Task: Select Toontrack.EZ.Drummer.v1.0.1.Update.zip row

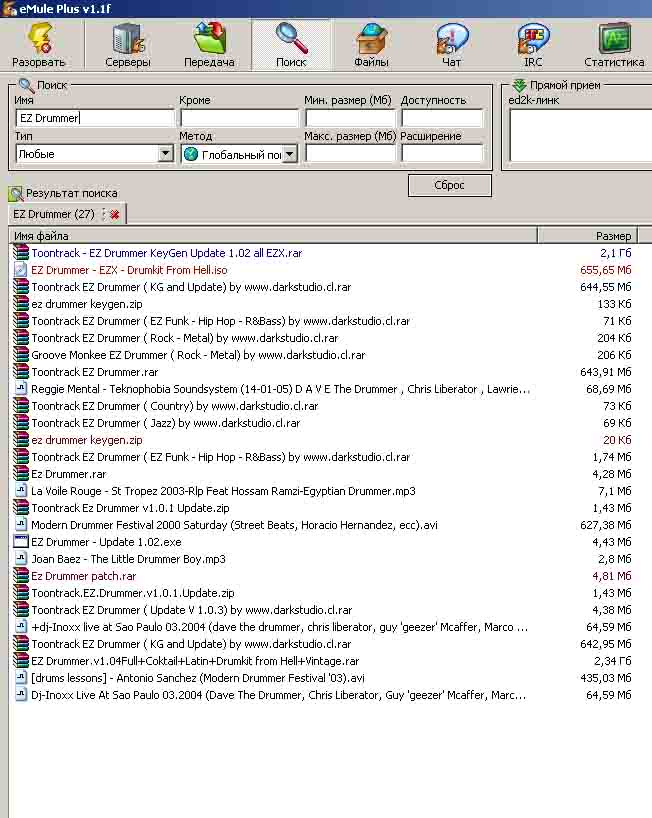Action: click(132, 593)
